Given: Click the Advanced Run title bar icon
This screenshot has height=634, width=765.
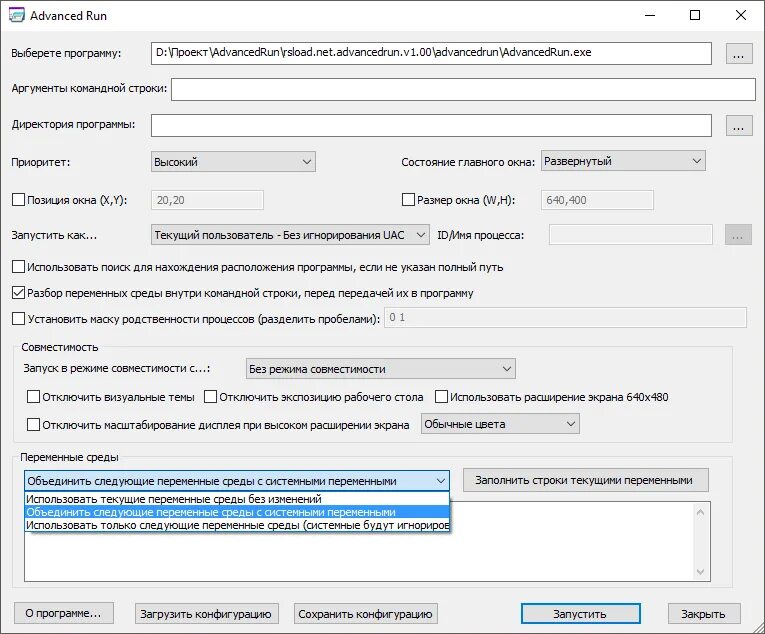Looking at the screenshot, I should click(x=17, y=15).
